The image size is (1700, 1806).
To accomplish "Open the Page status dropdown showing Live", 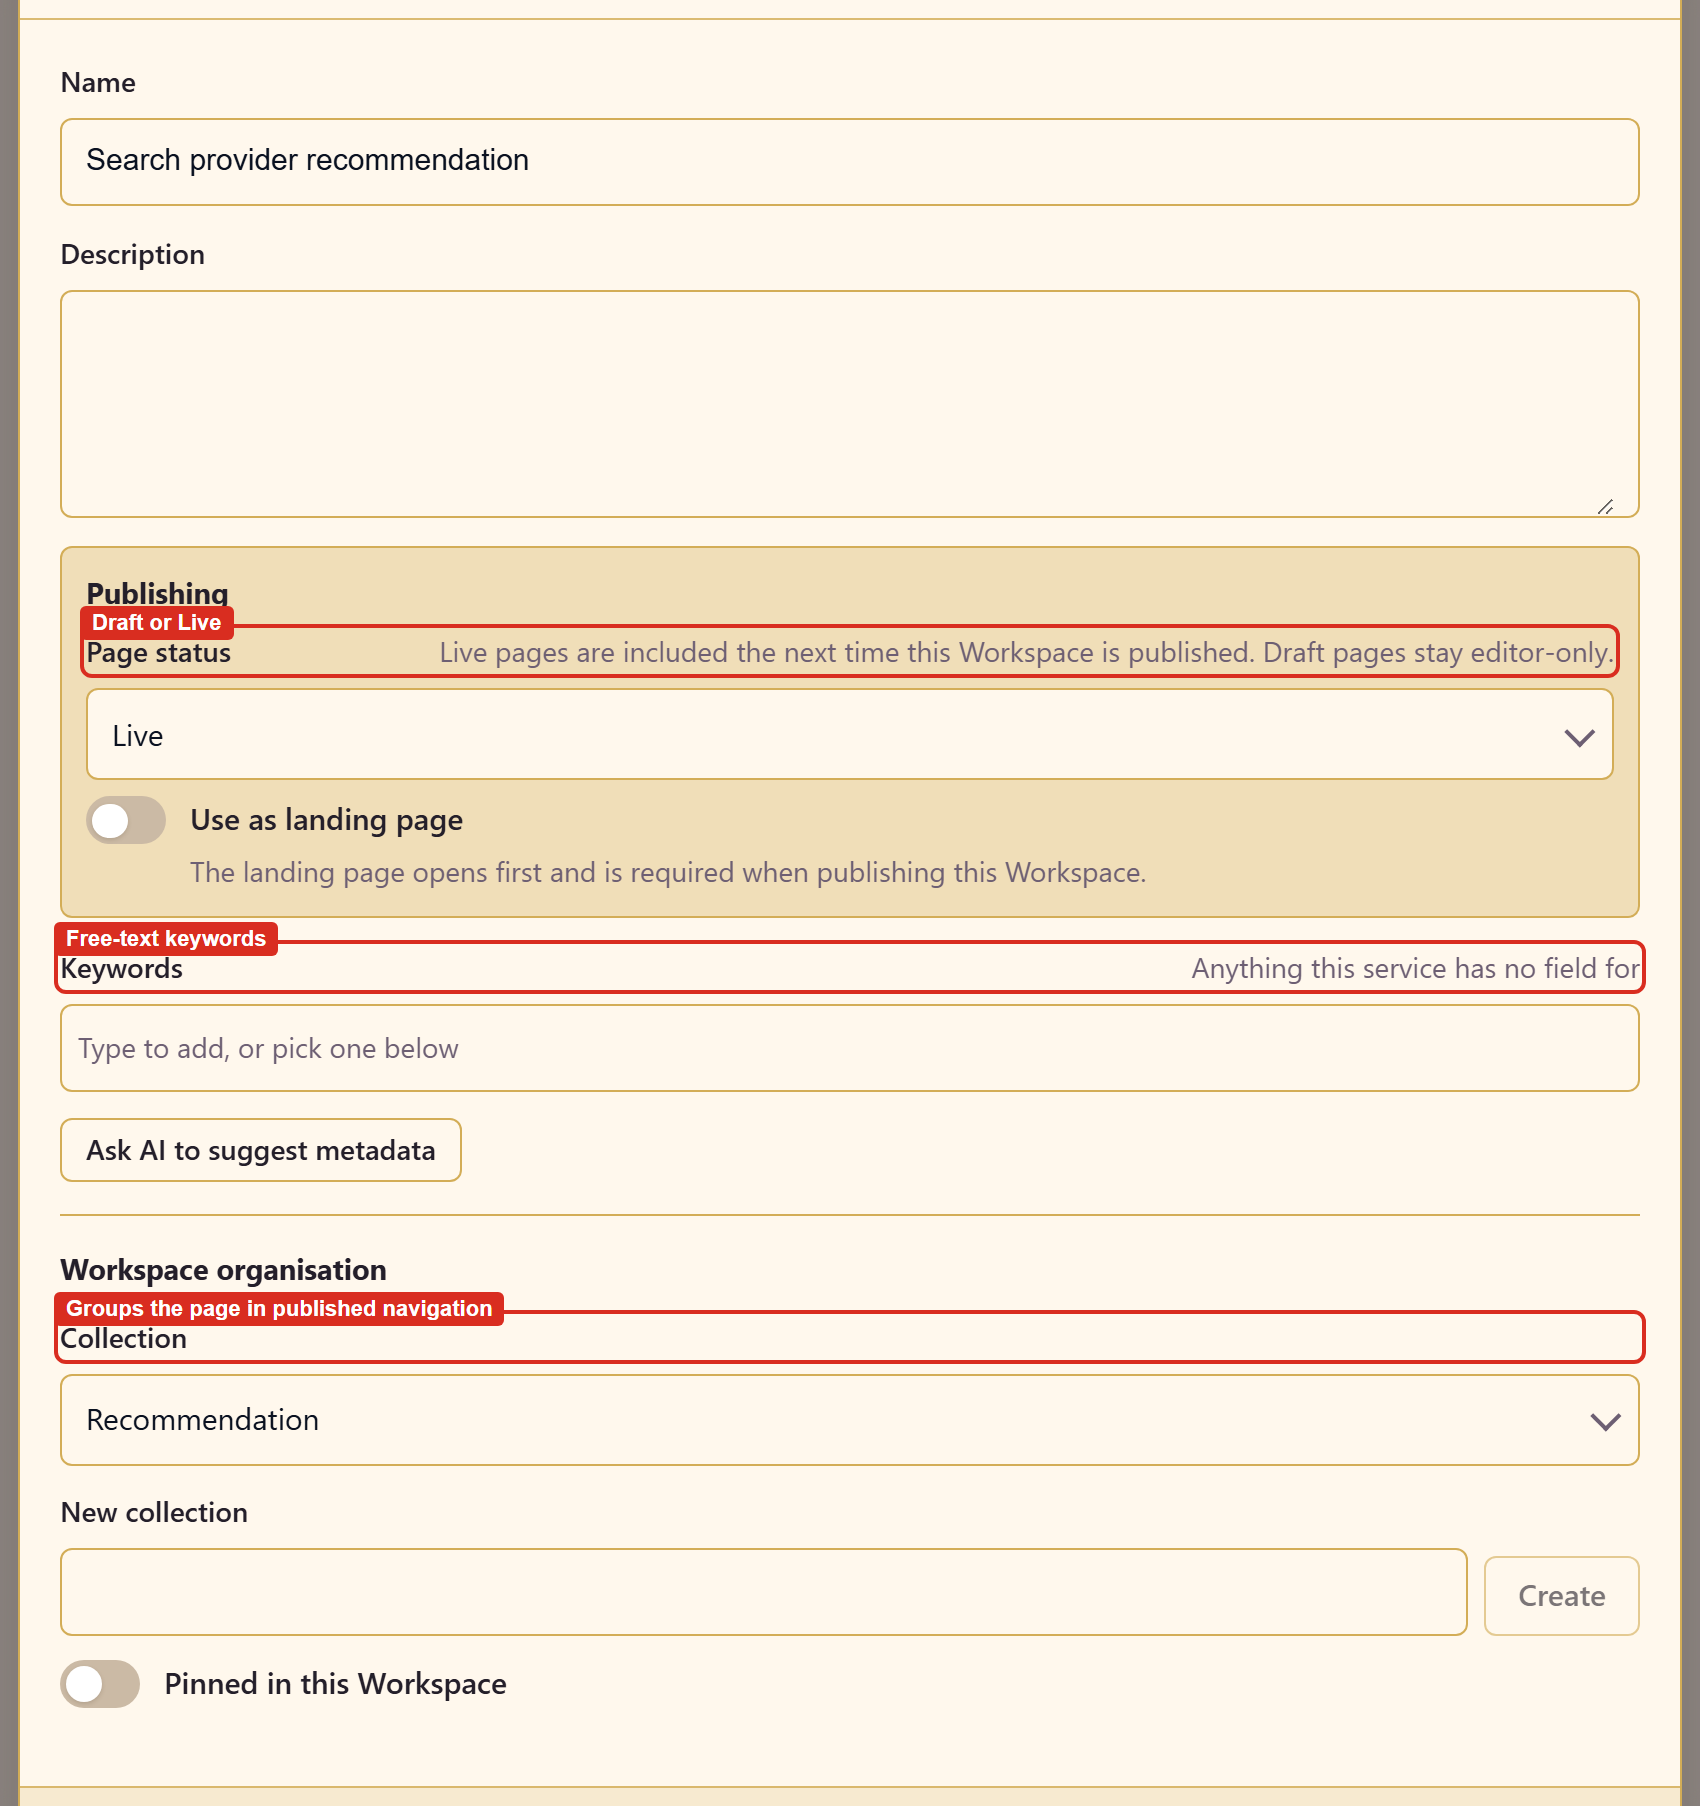I will point(849,735).
